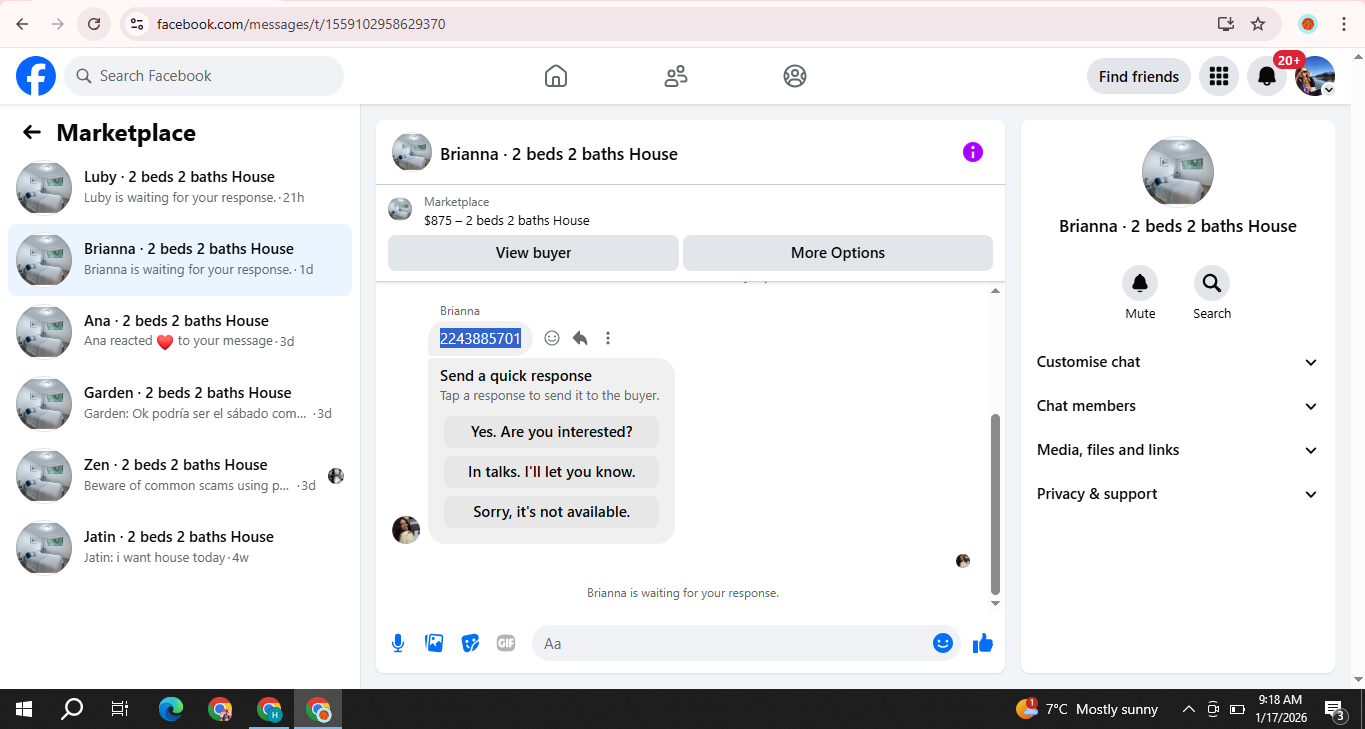
Task: Open the Groups icon in top navigation
Action: click(x=795, y=76)
